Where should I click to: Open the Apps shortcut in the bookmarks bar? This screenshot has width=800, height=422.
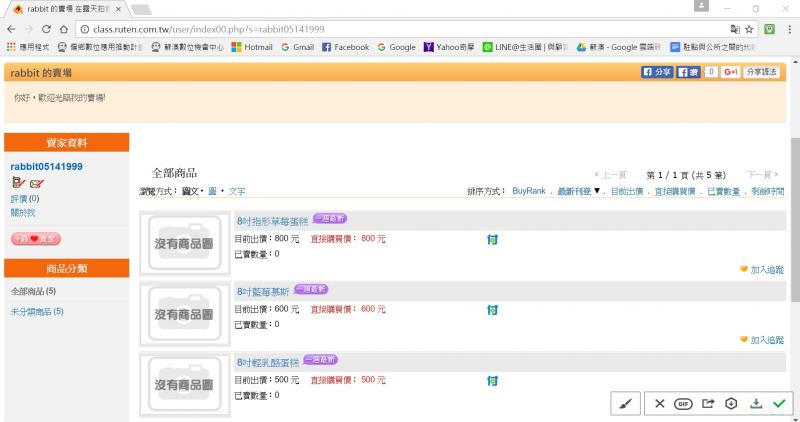[x=28, y=47]
